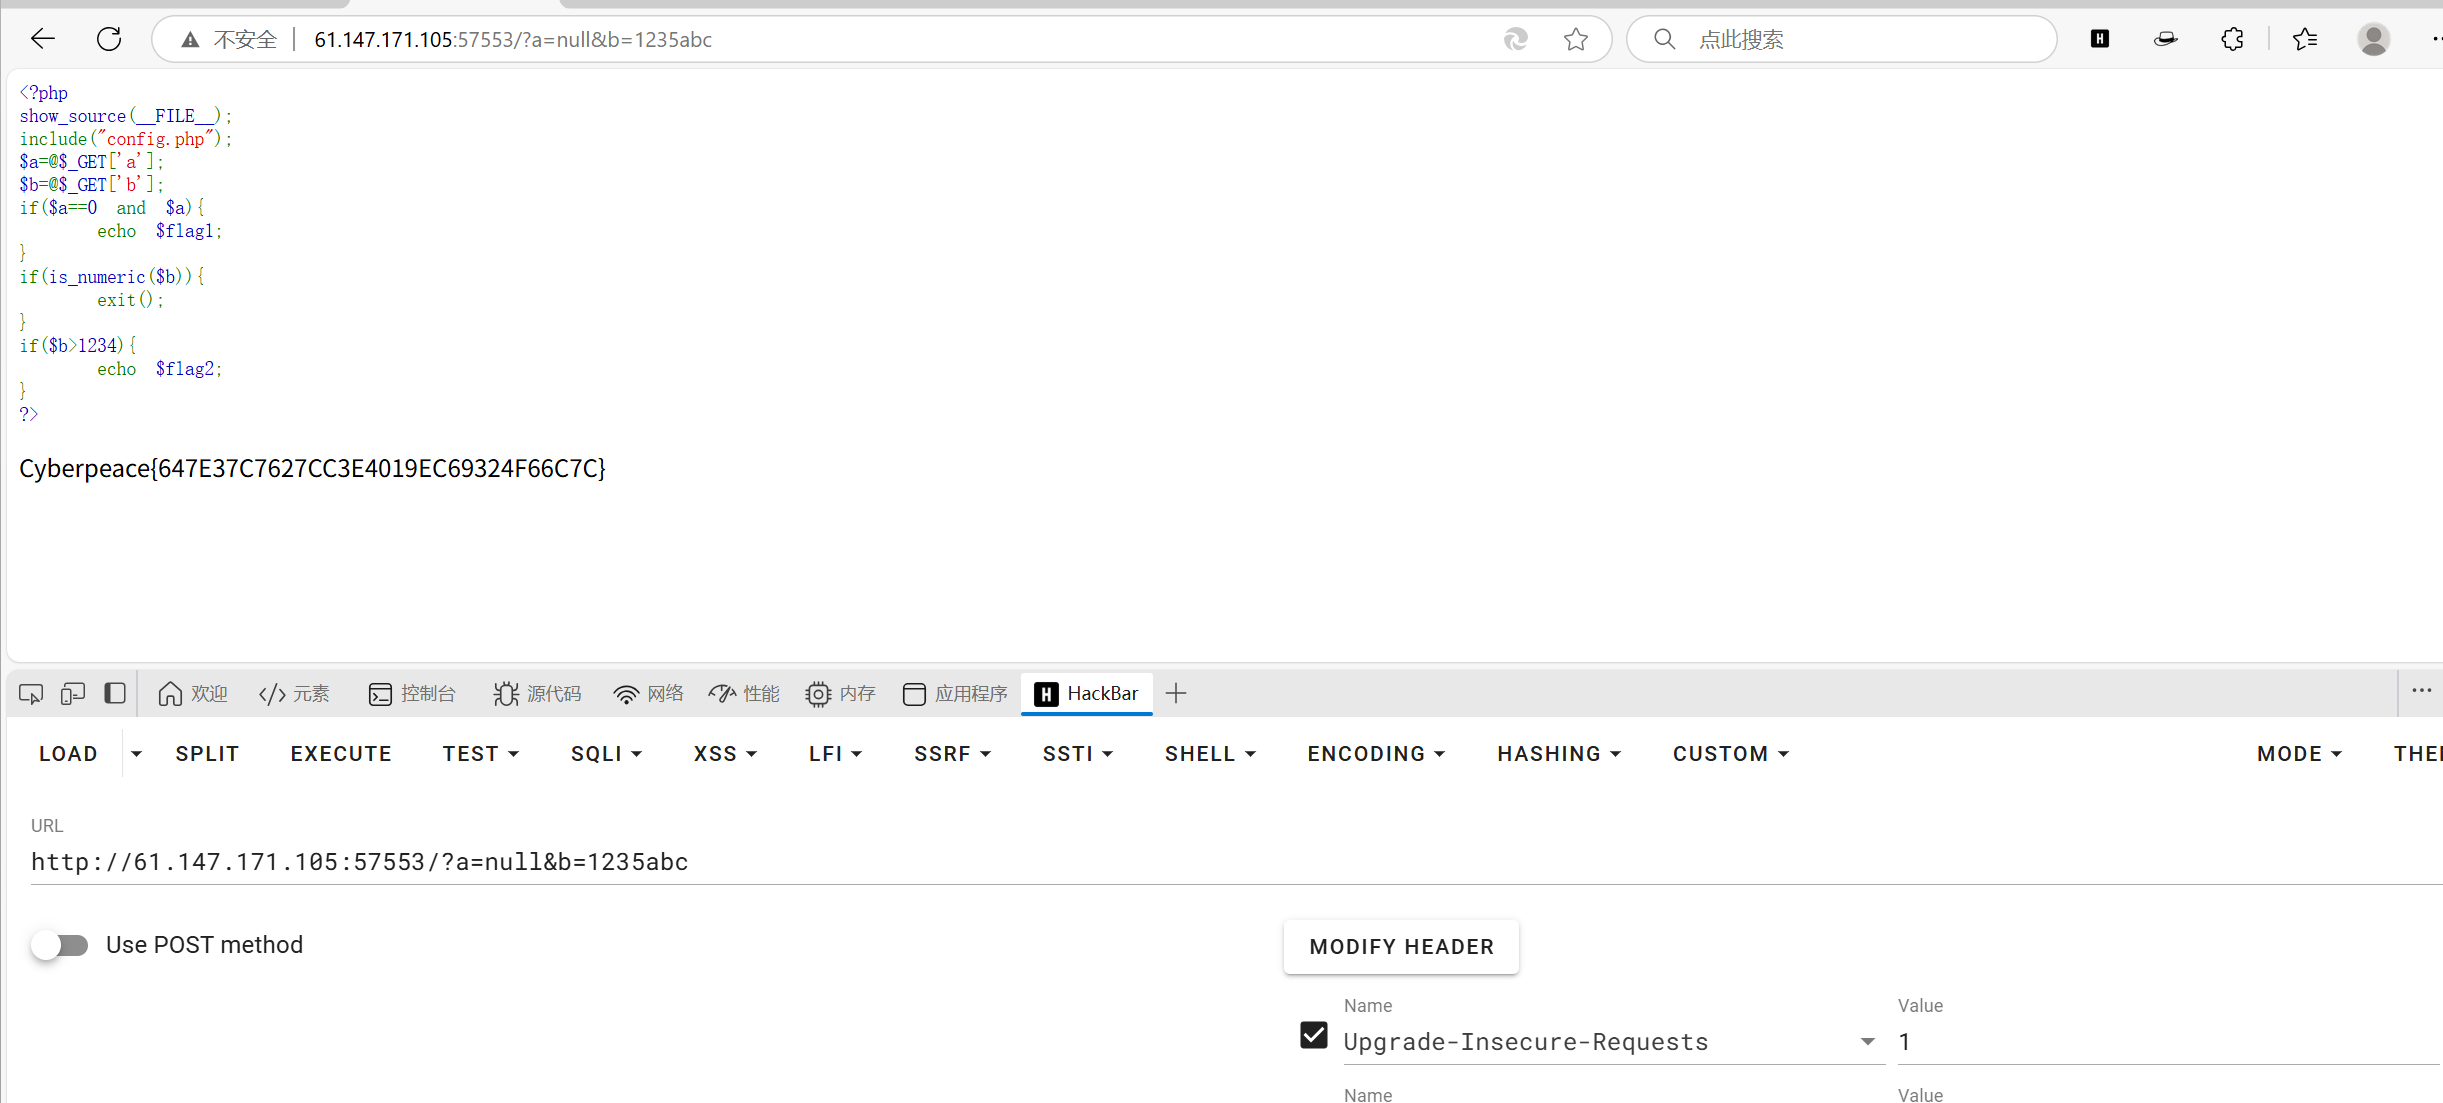
Task: Open the header Name dropdown arrow
Action: [1867, 1042]
